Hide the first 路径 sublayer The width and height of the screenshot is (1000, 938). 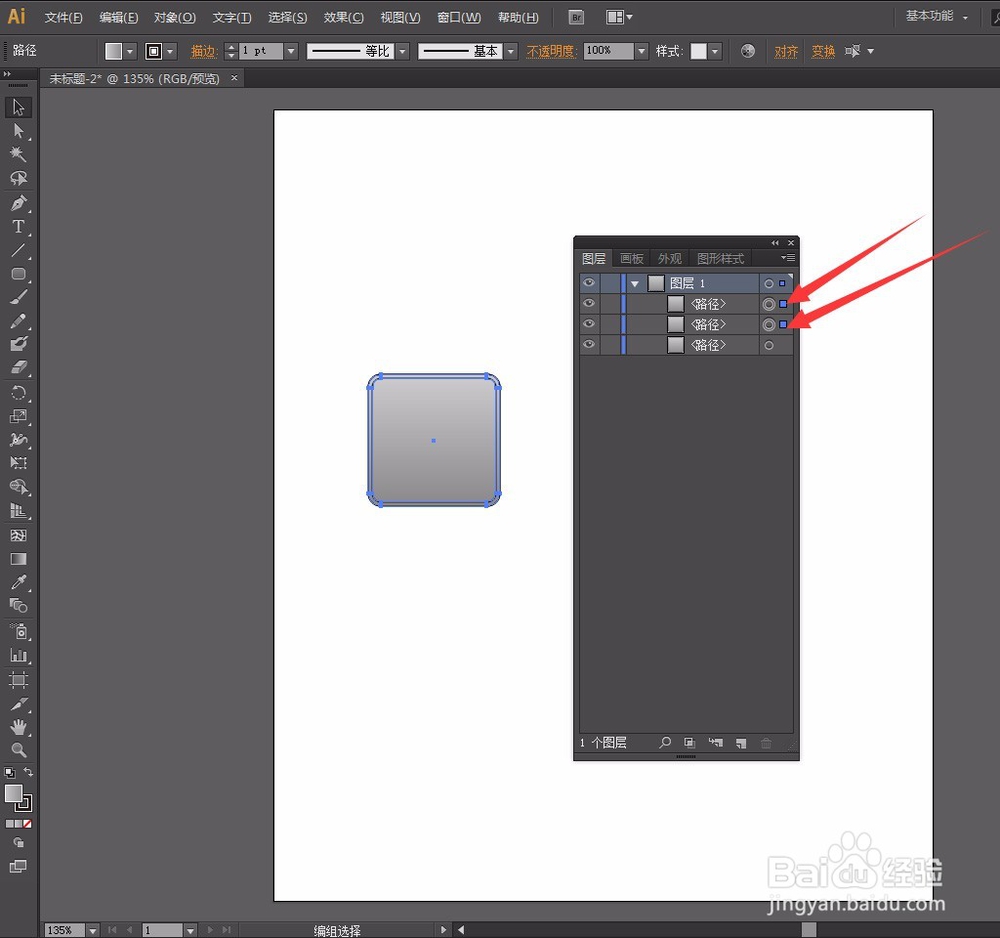coord(589,304)
